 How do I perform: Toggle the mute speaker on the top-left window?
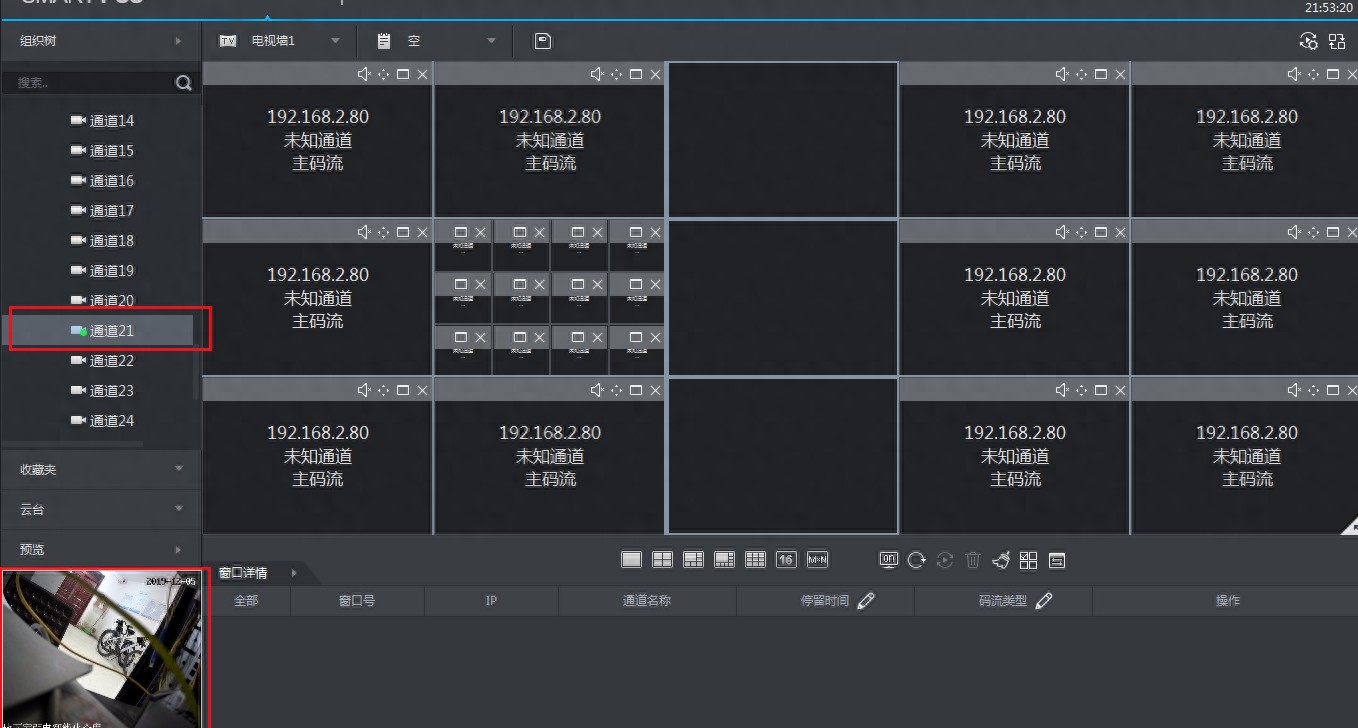(364, 74)
